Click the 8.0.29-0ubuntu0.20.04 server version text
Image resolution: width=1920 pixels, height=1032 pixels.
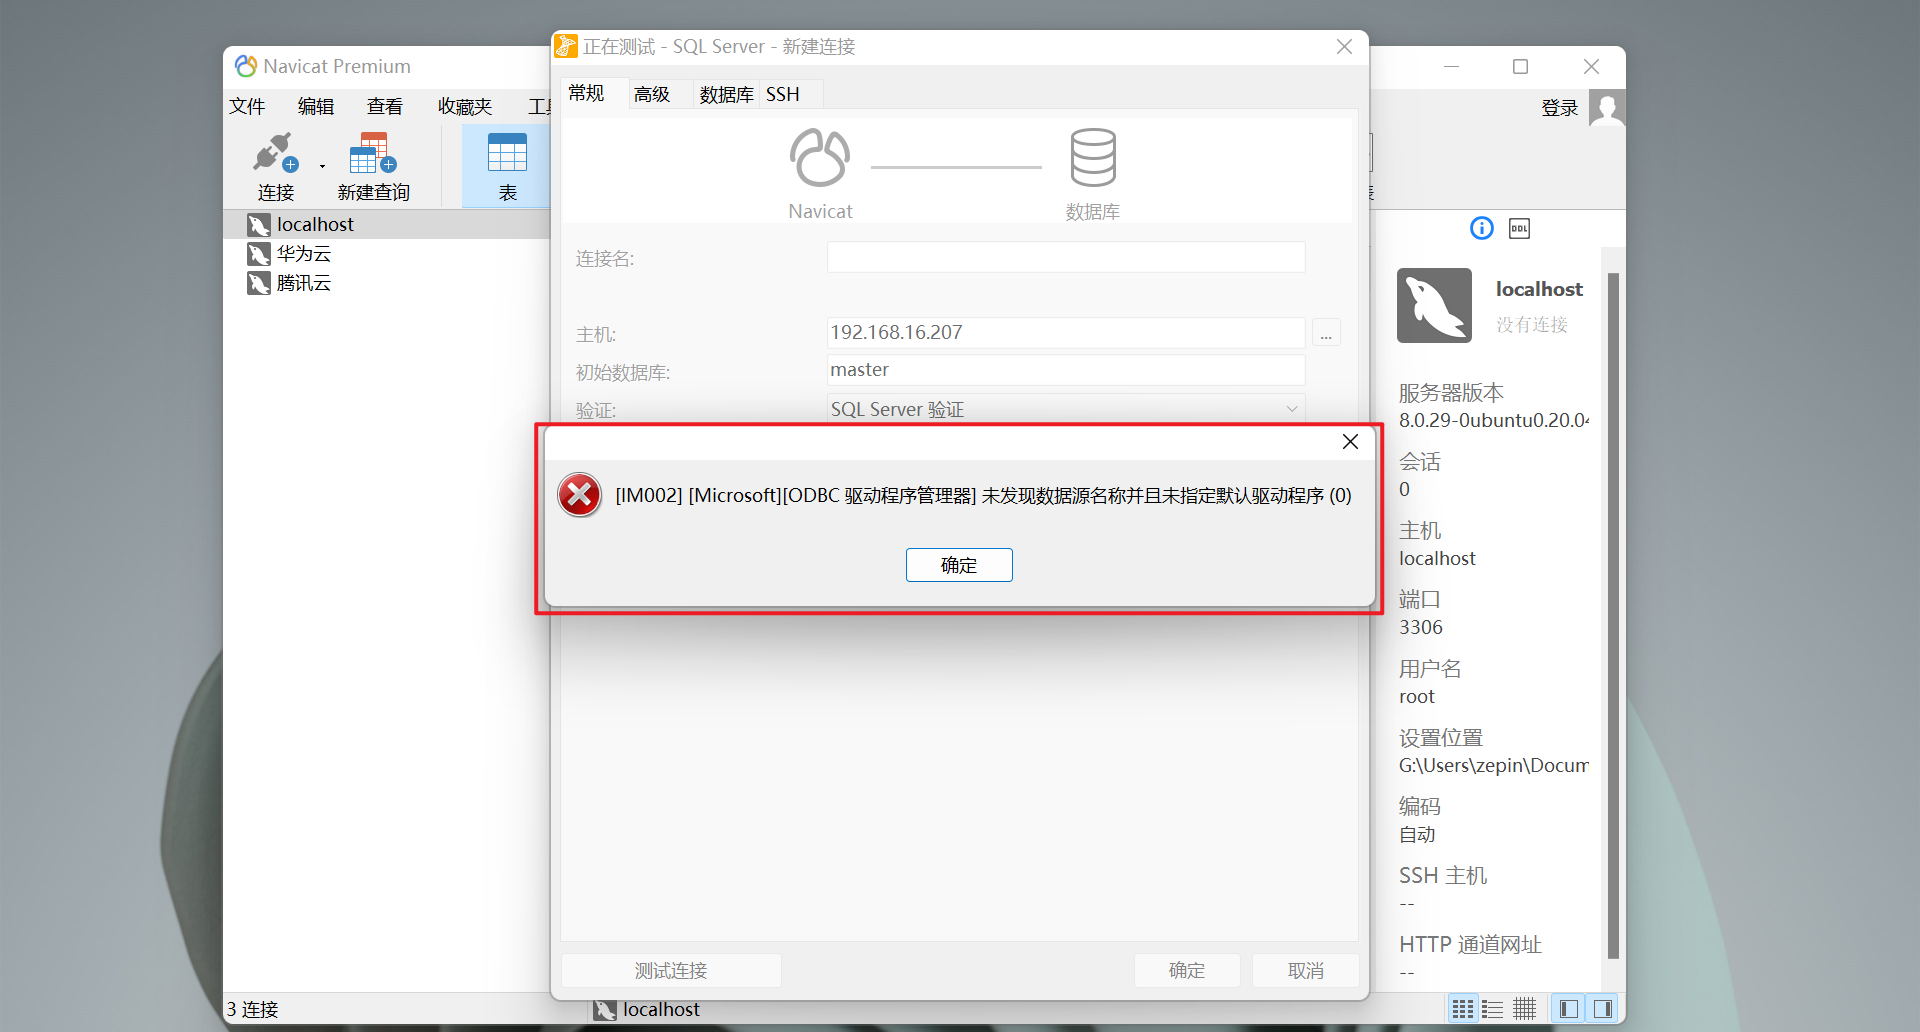pos(1494,420)
